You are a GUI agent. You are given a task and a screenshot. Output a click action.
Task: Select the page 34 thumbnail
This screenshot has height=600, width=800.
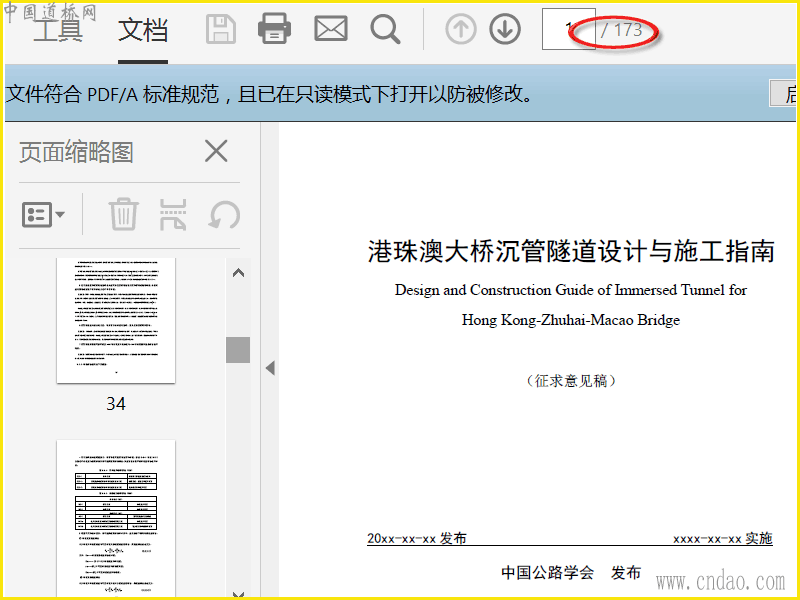click(x=116, y=320)
